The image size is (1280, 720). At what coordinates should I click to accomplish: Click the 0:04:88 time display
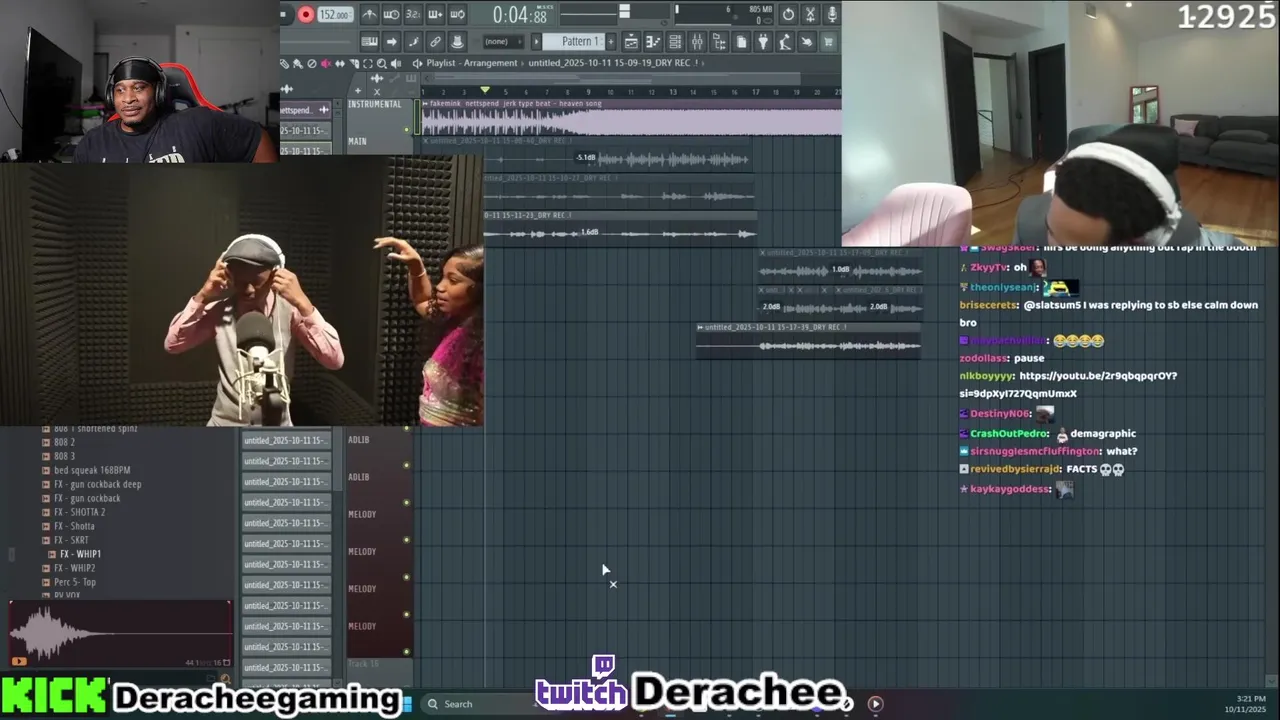tap(522, 15)
